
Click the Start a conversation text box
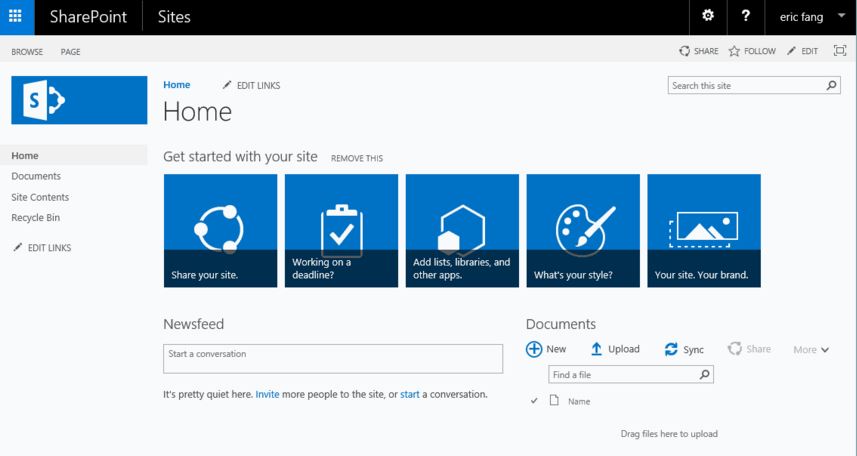pyautogui.click(x=333, y=359)
